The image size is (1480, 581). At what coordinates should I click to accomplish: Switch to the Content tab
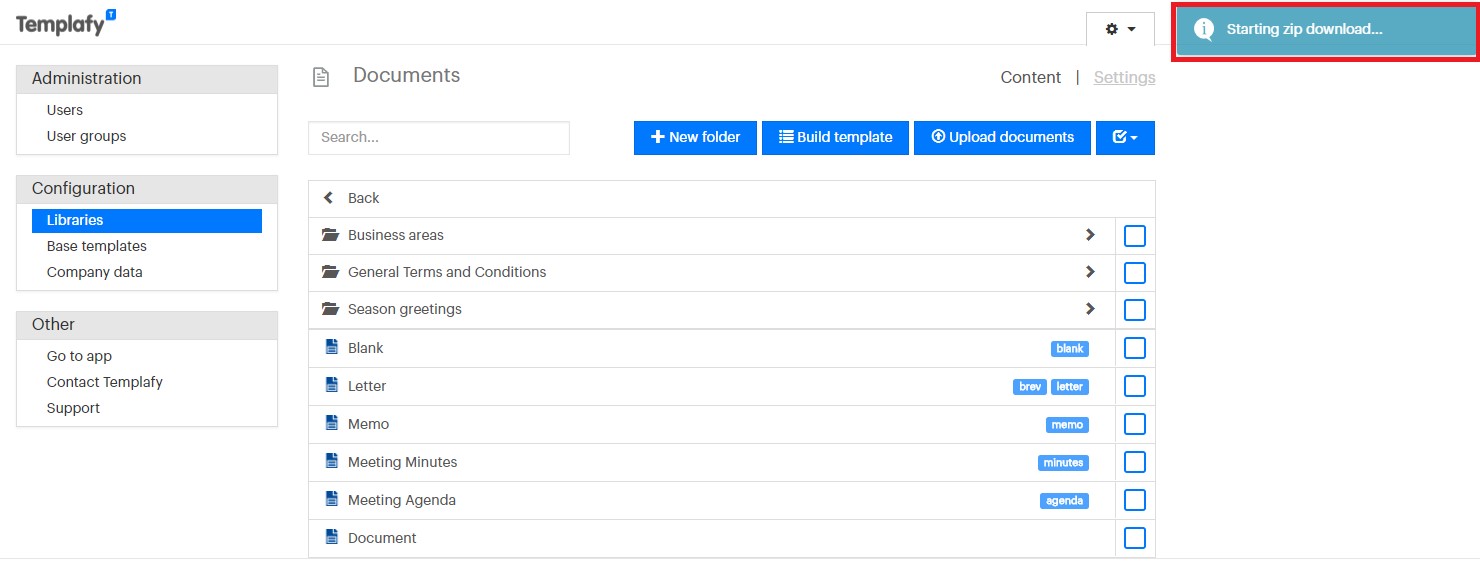click(1031, 77)
